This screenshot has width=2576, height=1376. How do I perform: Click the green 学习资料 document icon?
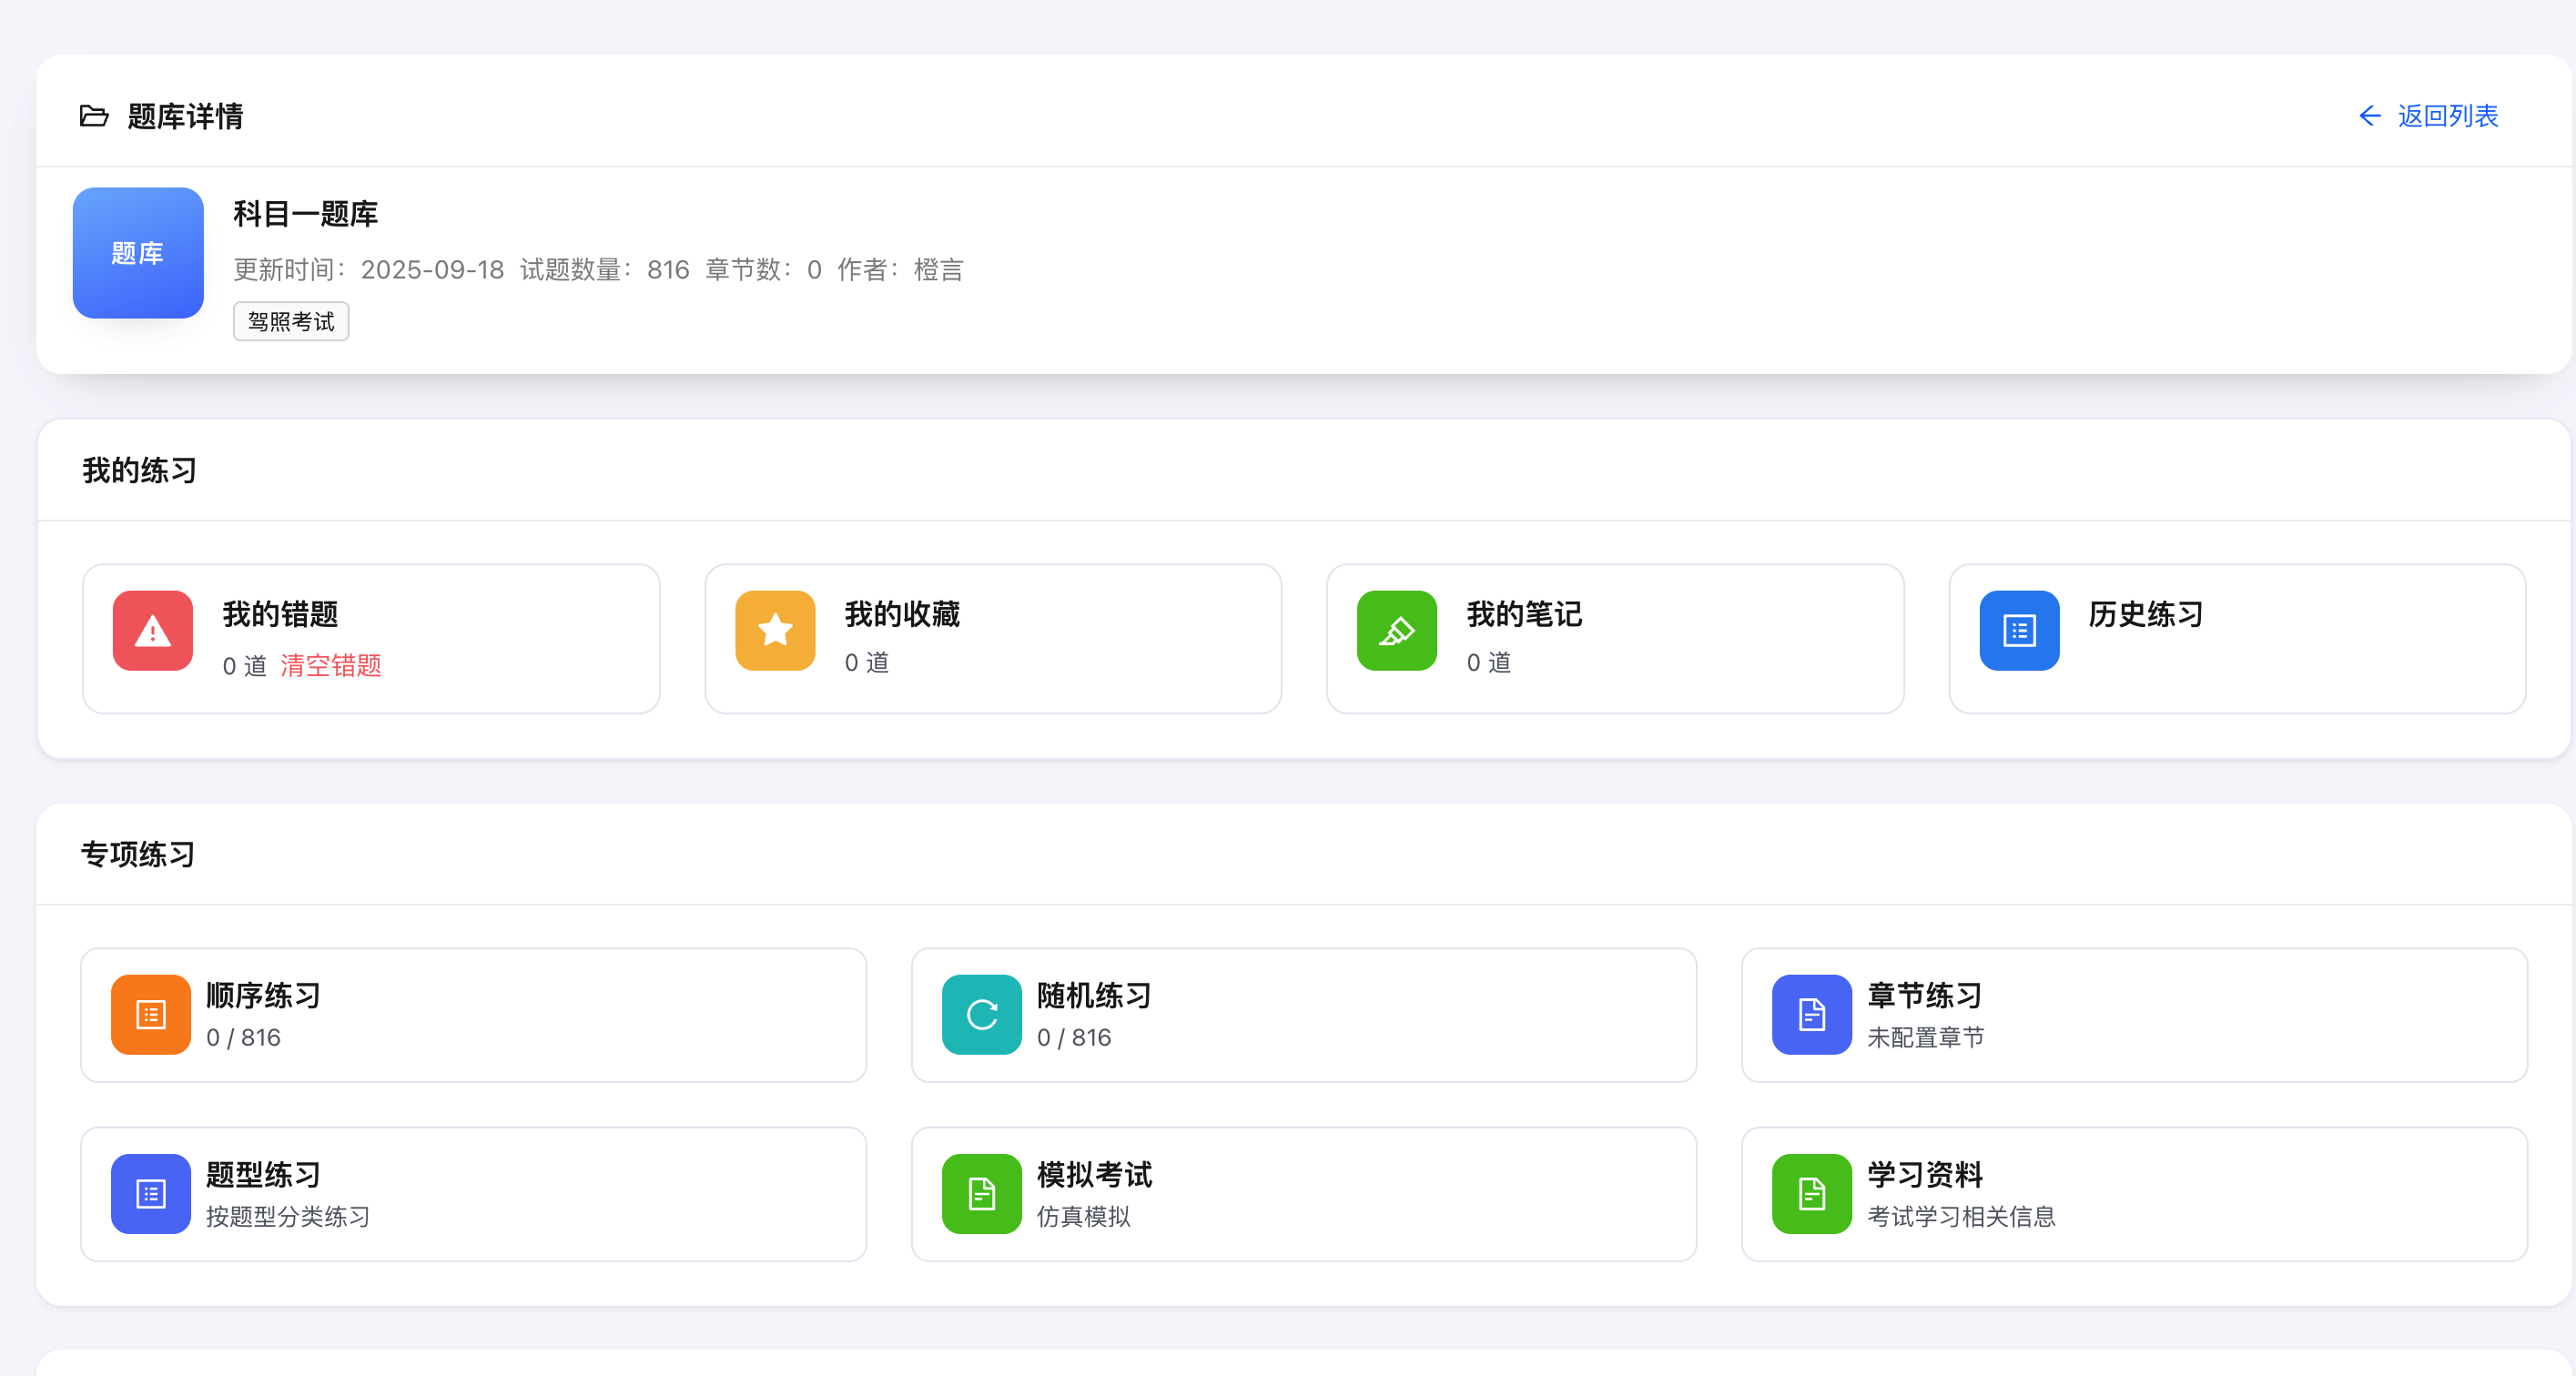click(x=1811, y=1194)
